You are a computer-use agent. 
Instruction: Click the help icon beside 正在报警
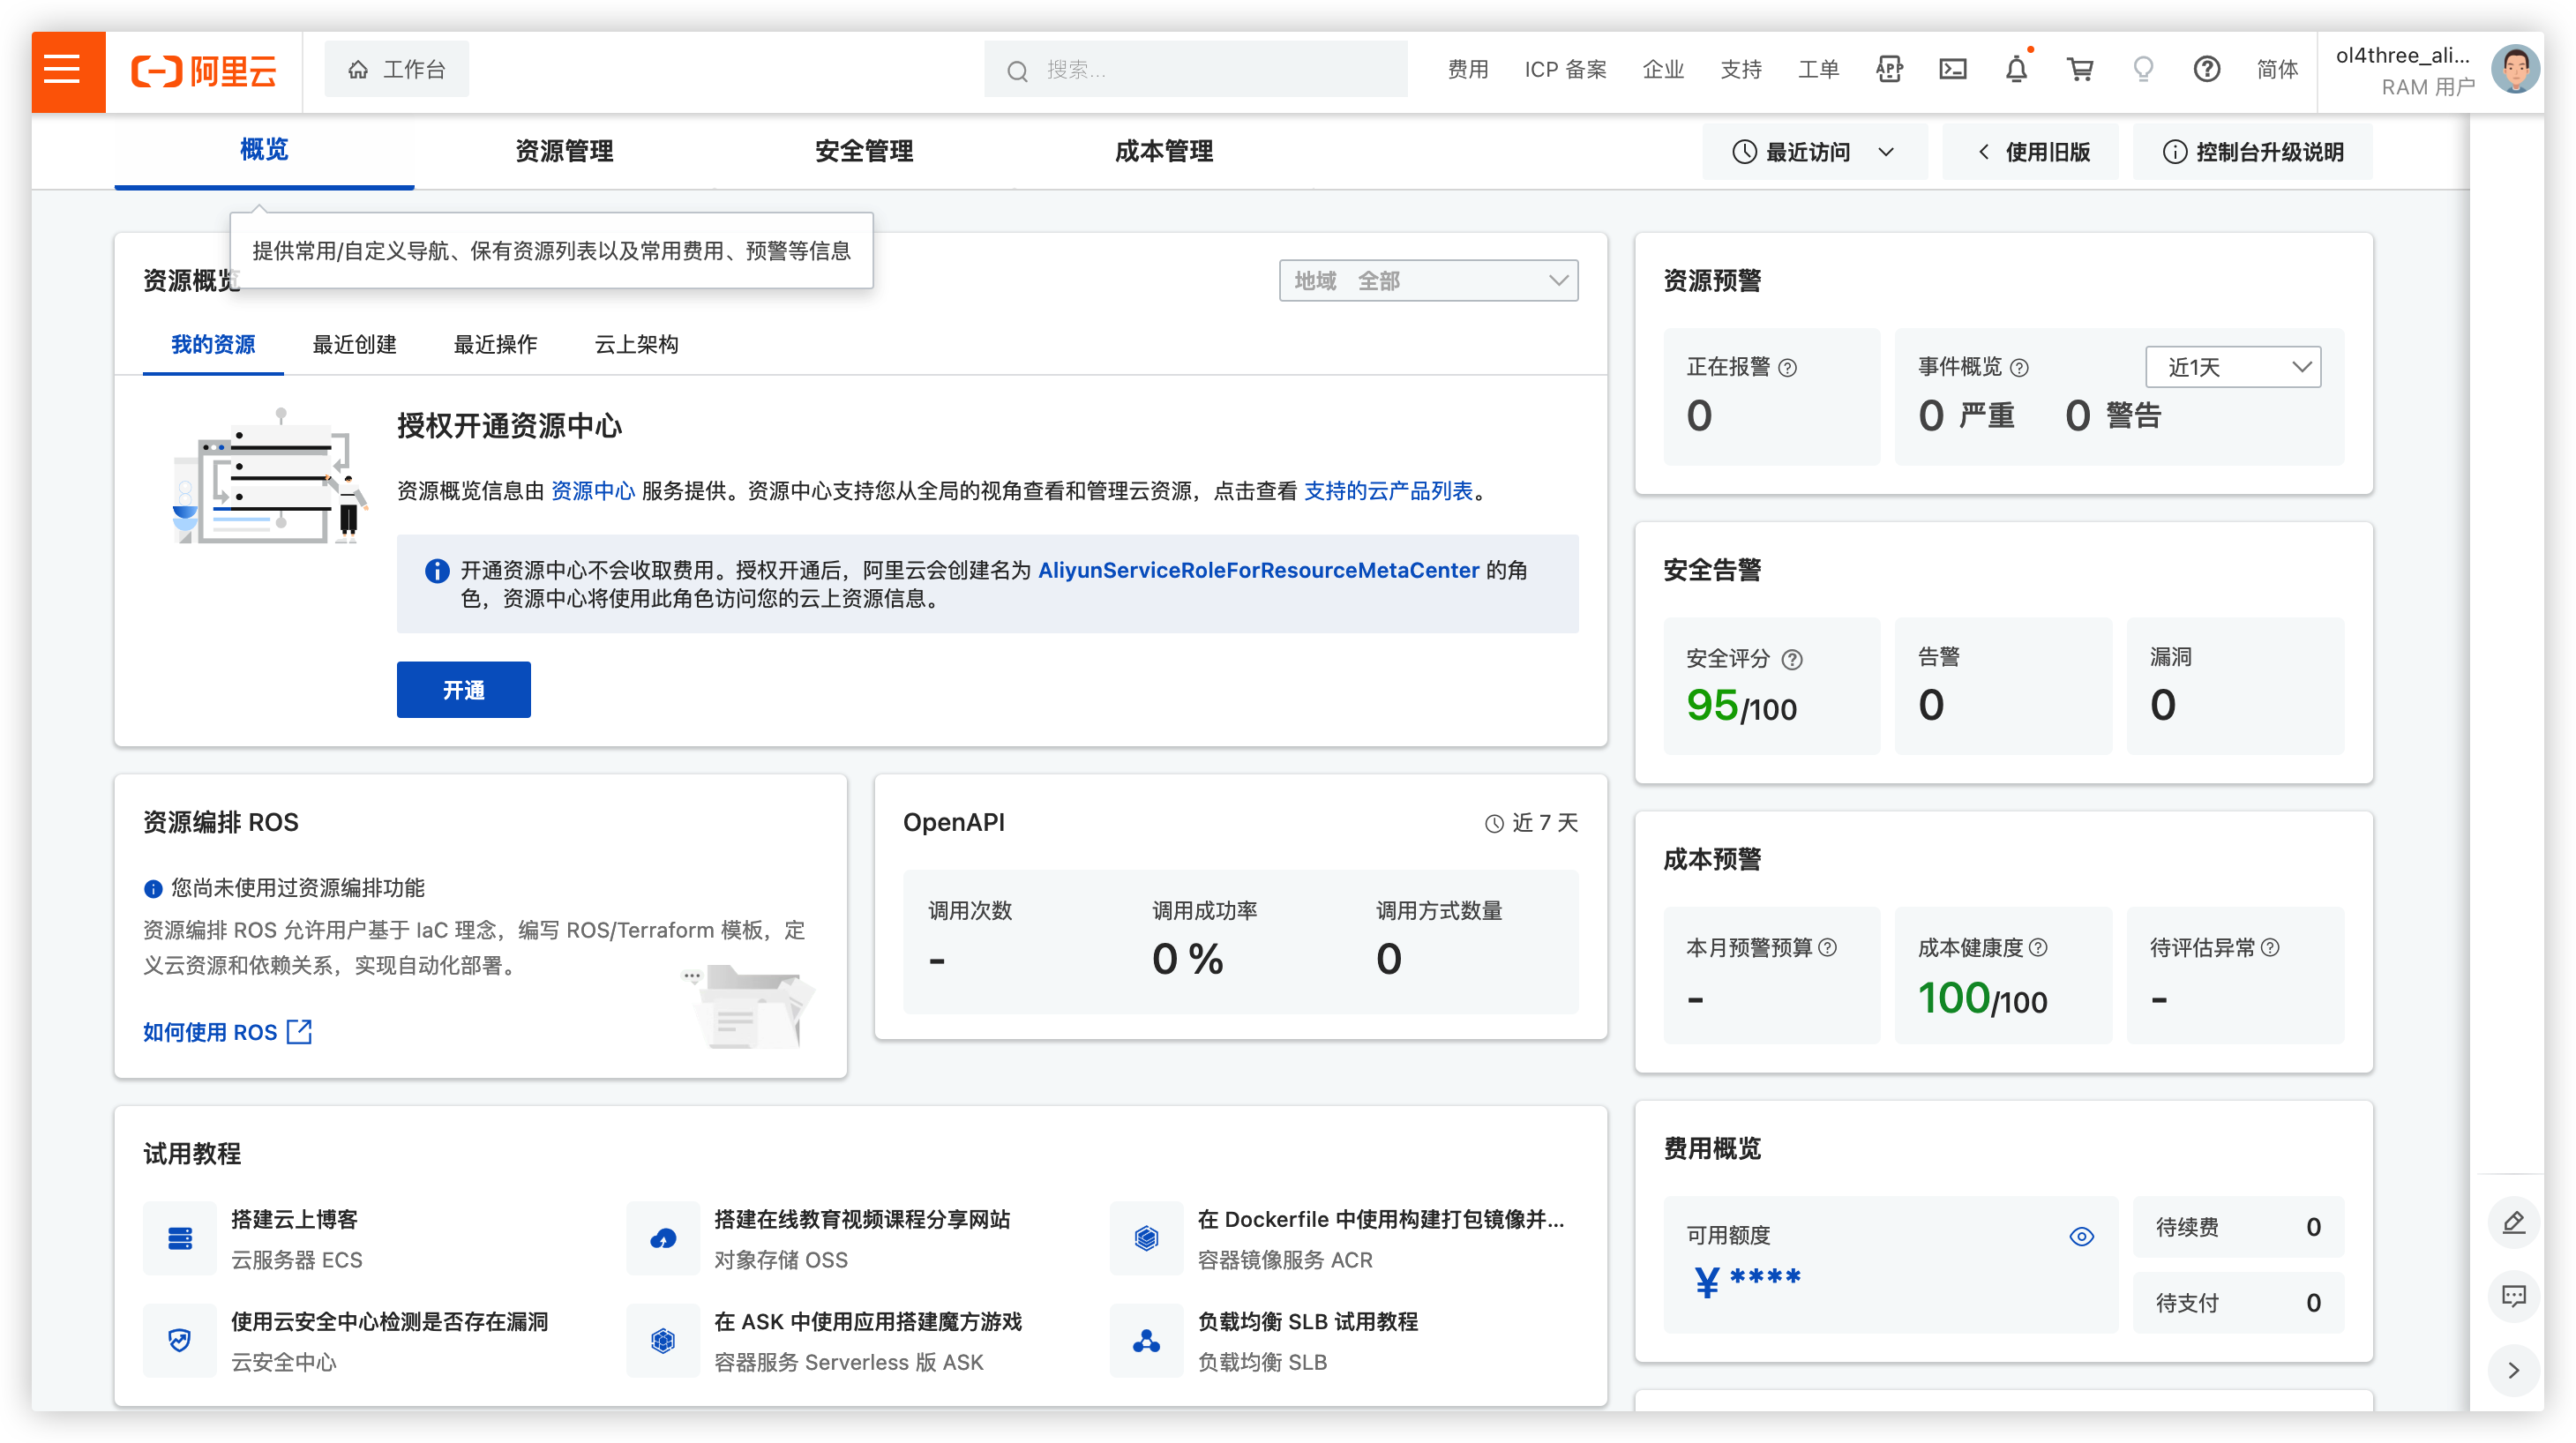(x=1787, y=368)
